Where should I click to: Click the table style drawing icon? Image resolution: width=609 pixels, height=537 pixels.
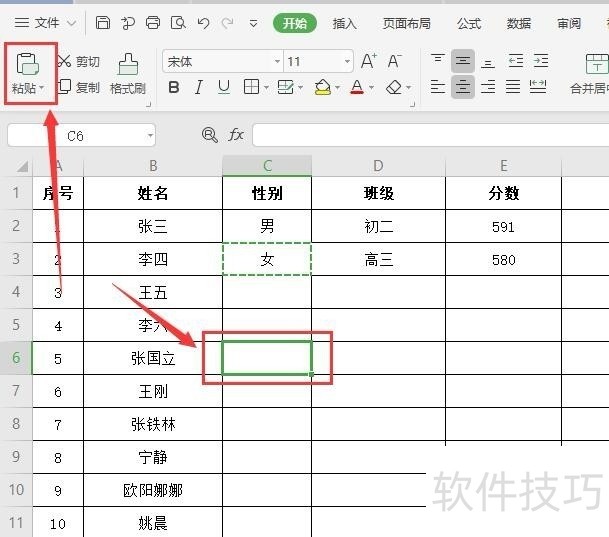click(x=286, y=87)
